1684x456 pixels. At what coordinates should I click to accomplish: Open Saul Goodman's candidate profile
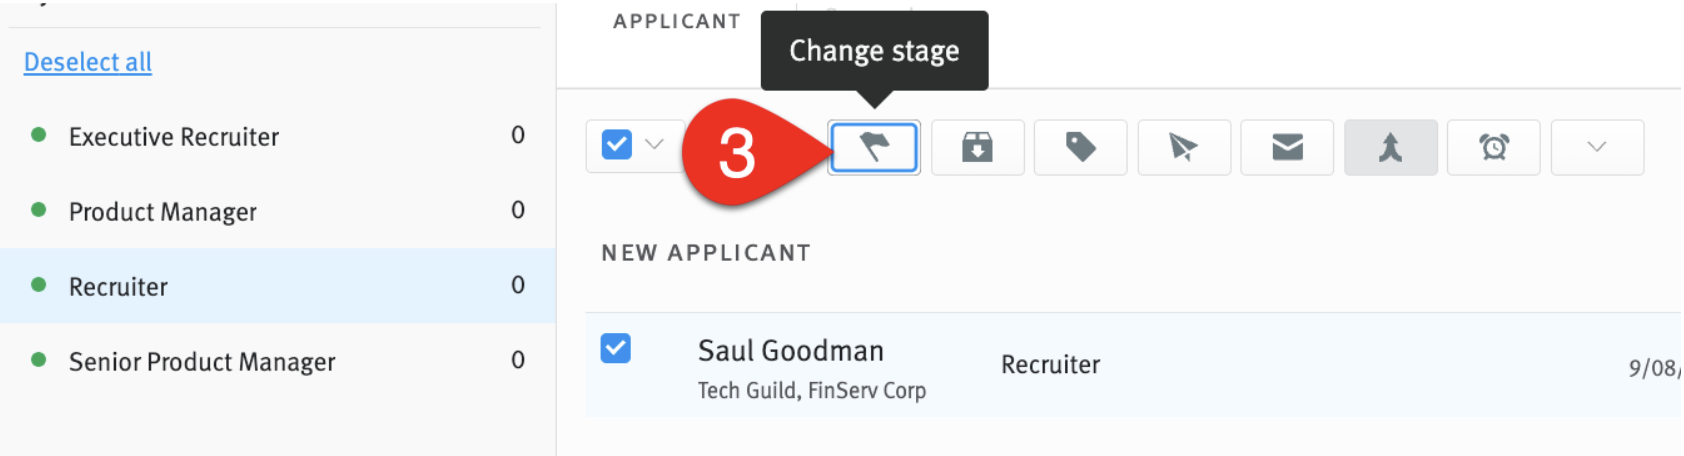[791, 351]
